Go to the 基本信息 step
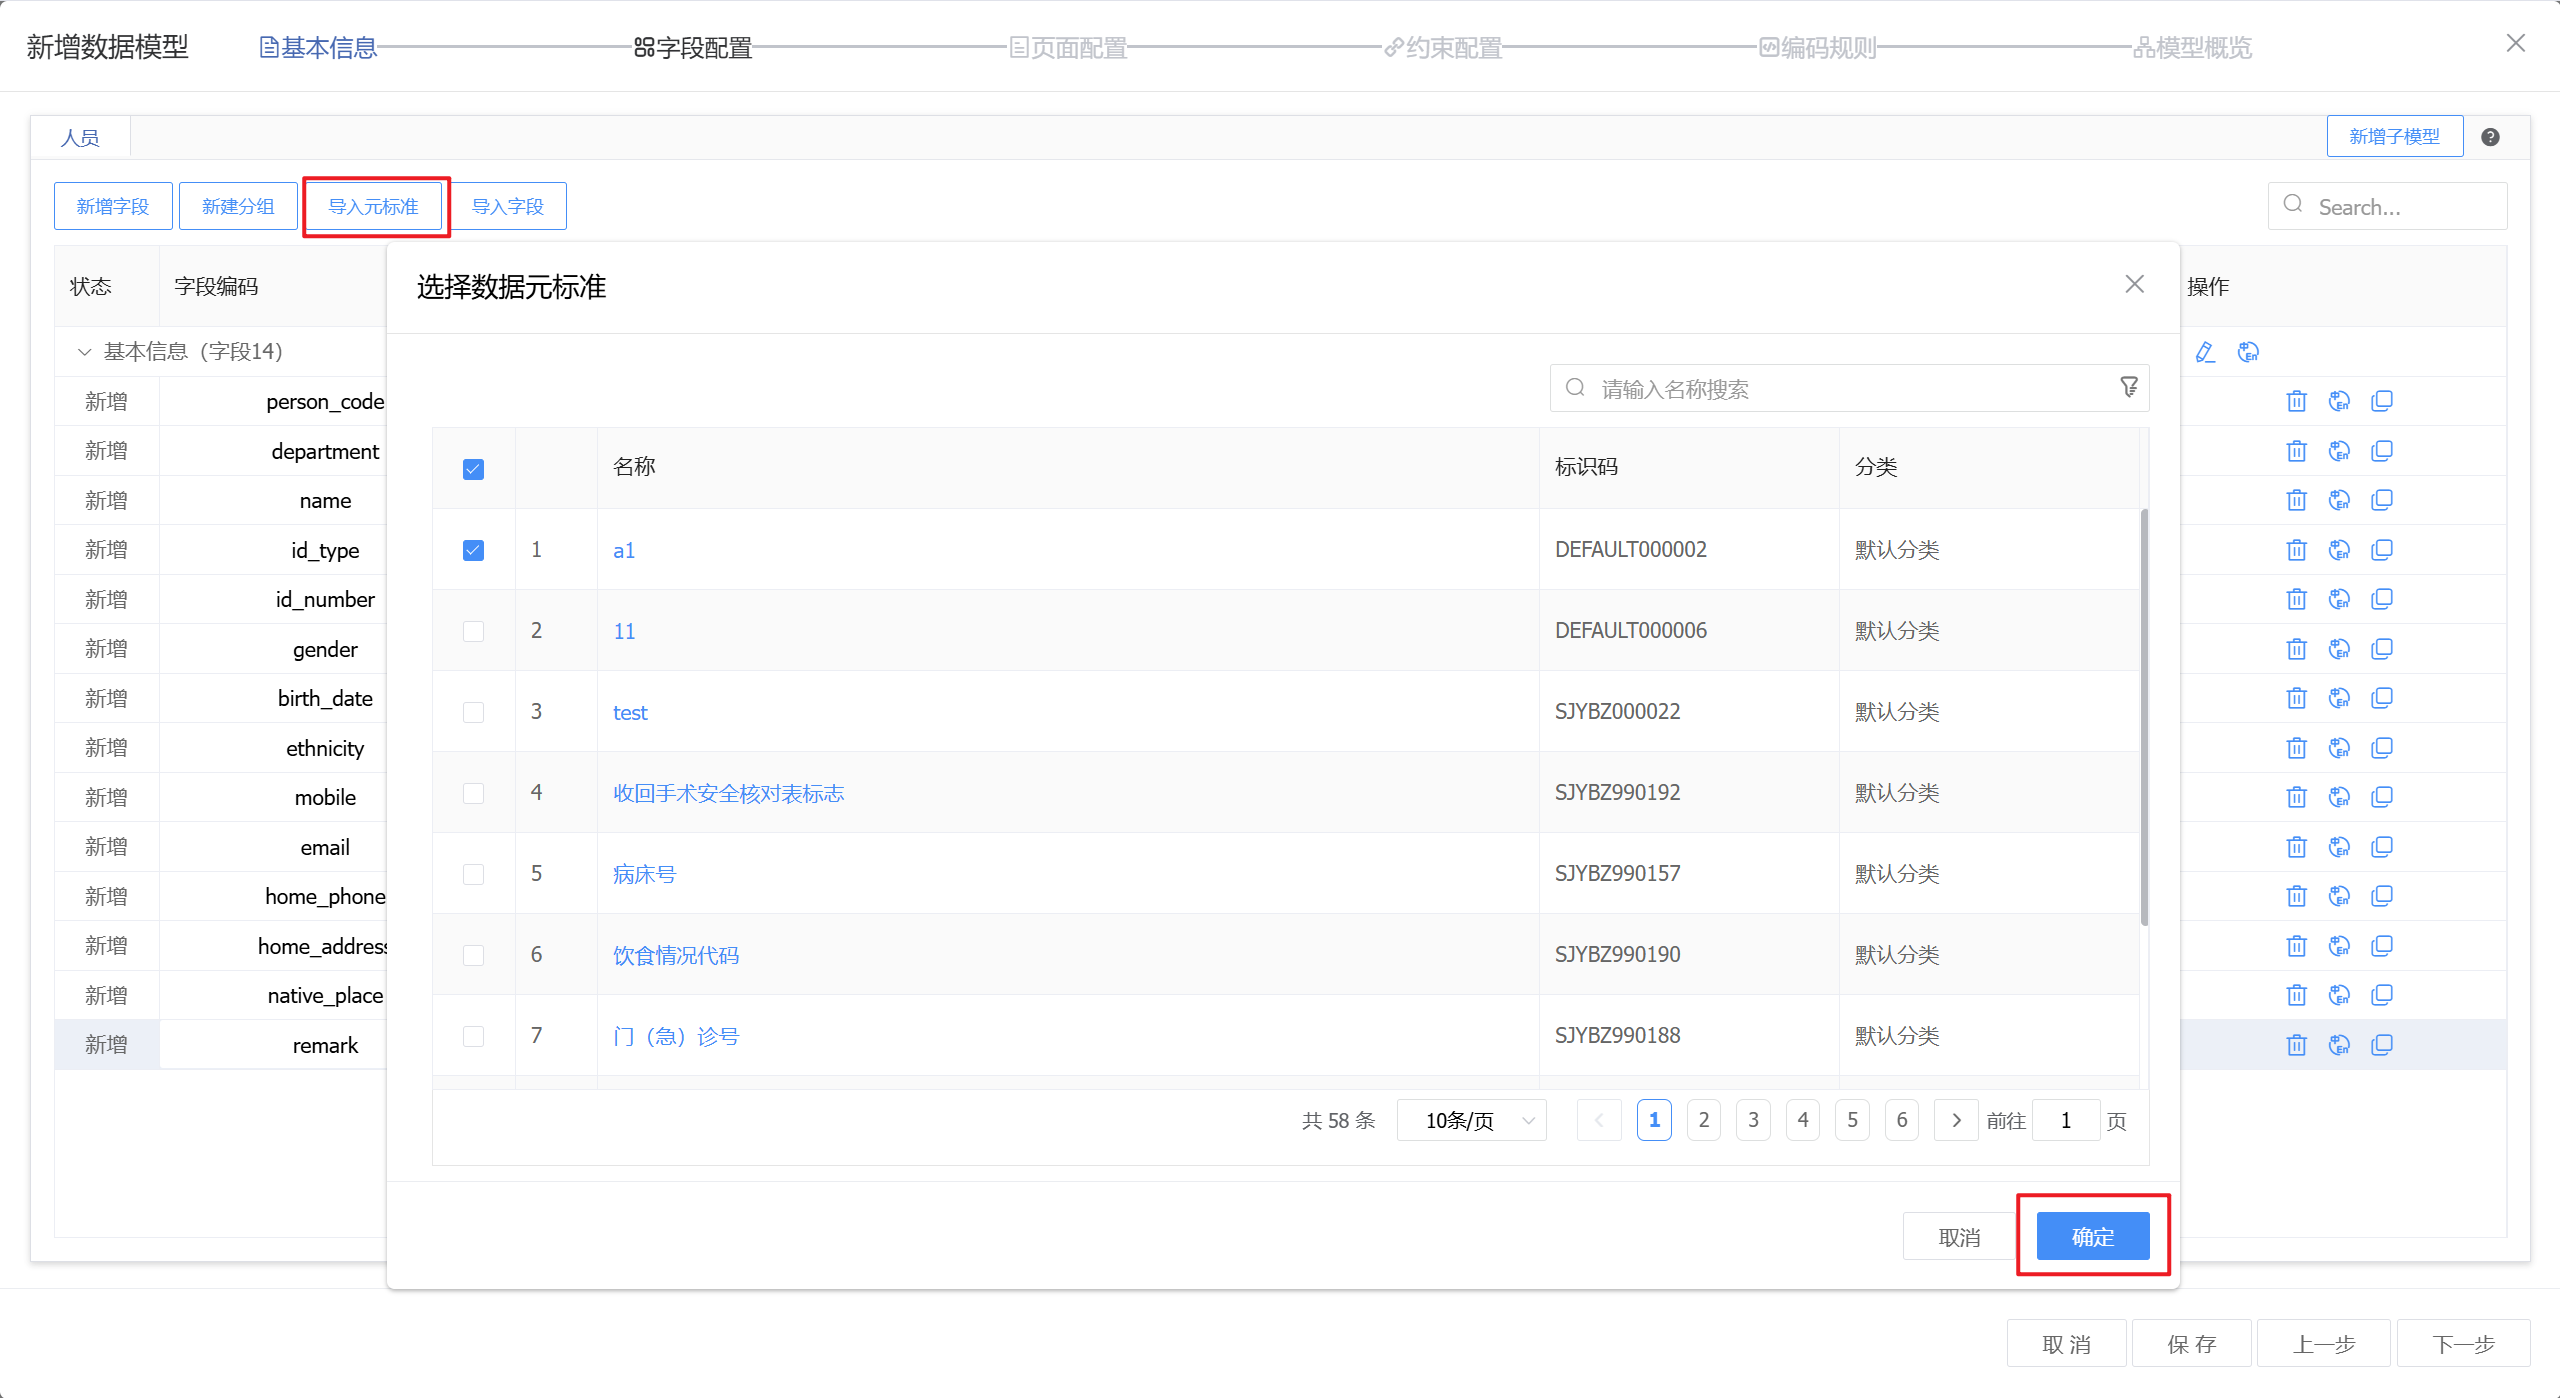This screenshot has height=1398, width=2560. [x=319, y=47]
